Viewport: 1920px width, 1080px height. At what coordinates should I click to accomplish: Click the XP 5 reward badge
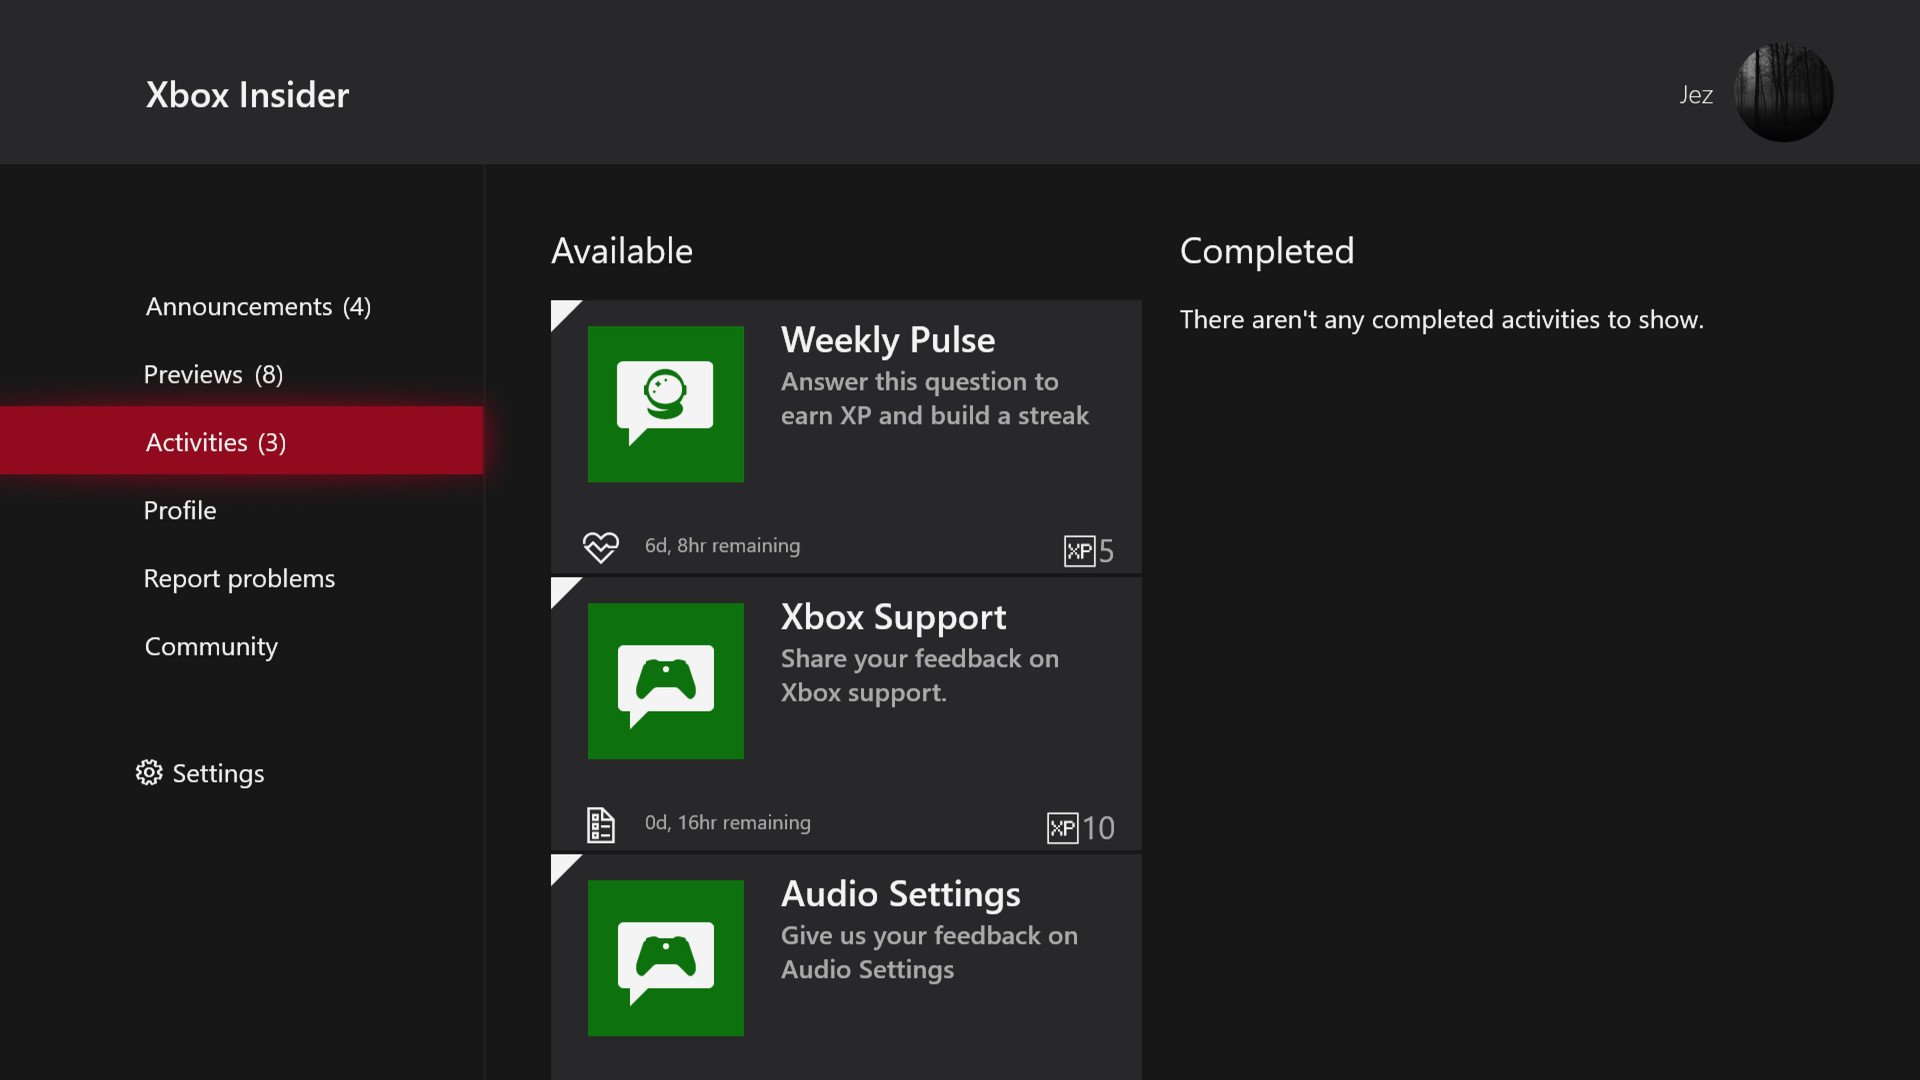1088,551
